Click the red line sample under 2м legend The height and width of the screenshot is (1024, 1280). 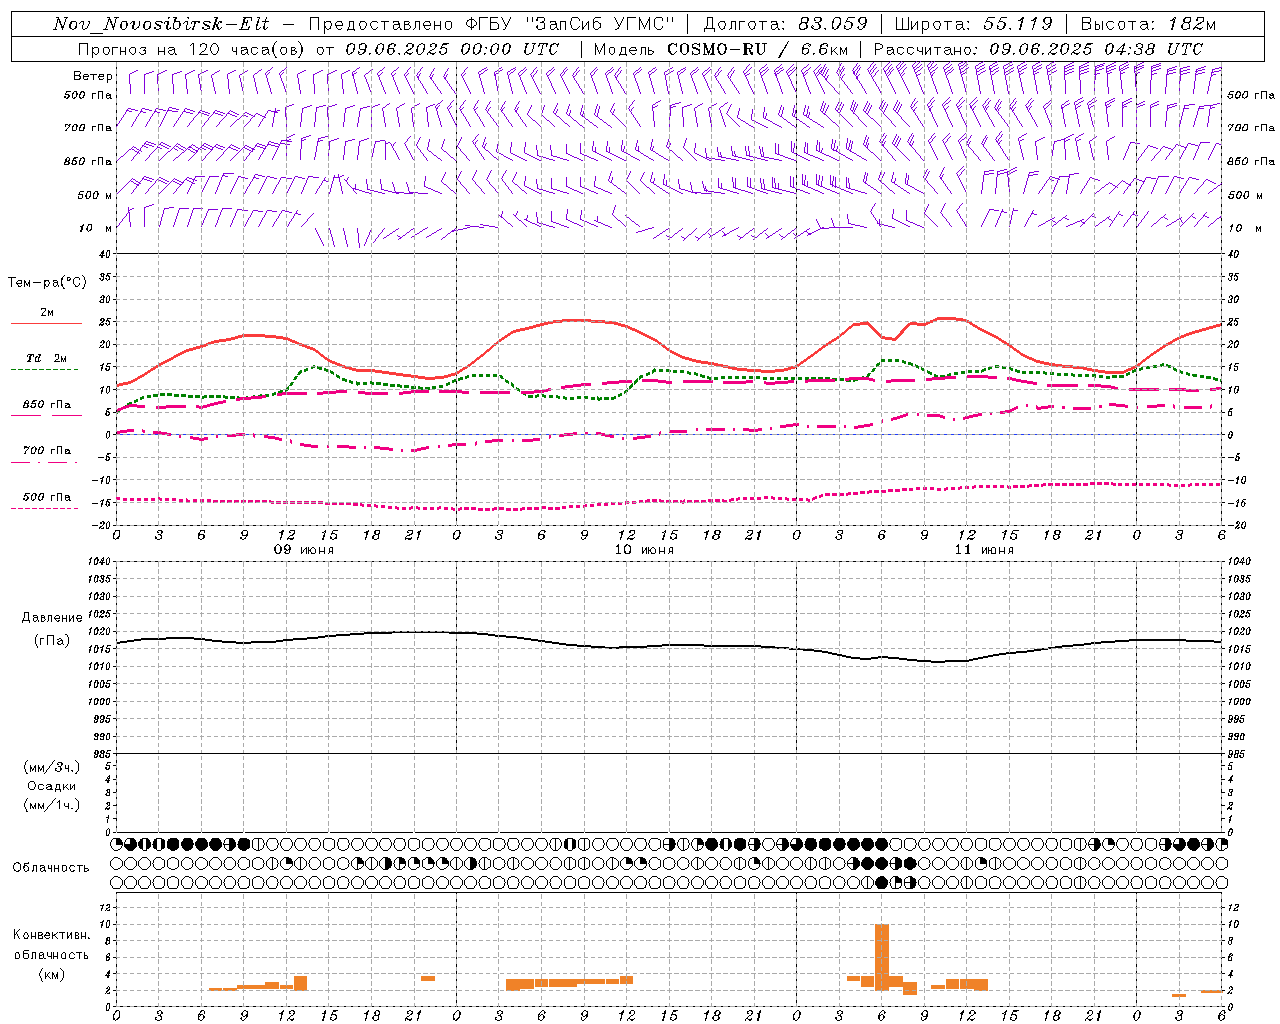click(x=46, y=324)
